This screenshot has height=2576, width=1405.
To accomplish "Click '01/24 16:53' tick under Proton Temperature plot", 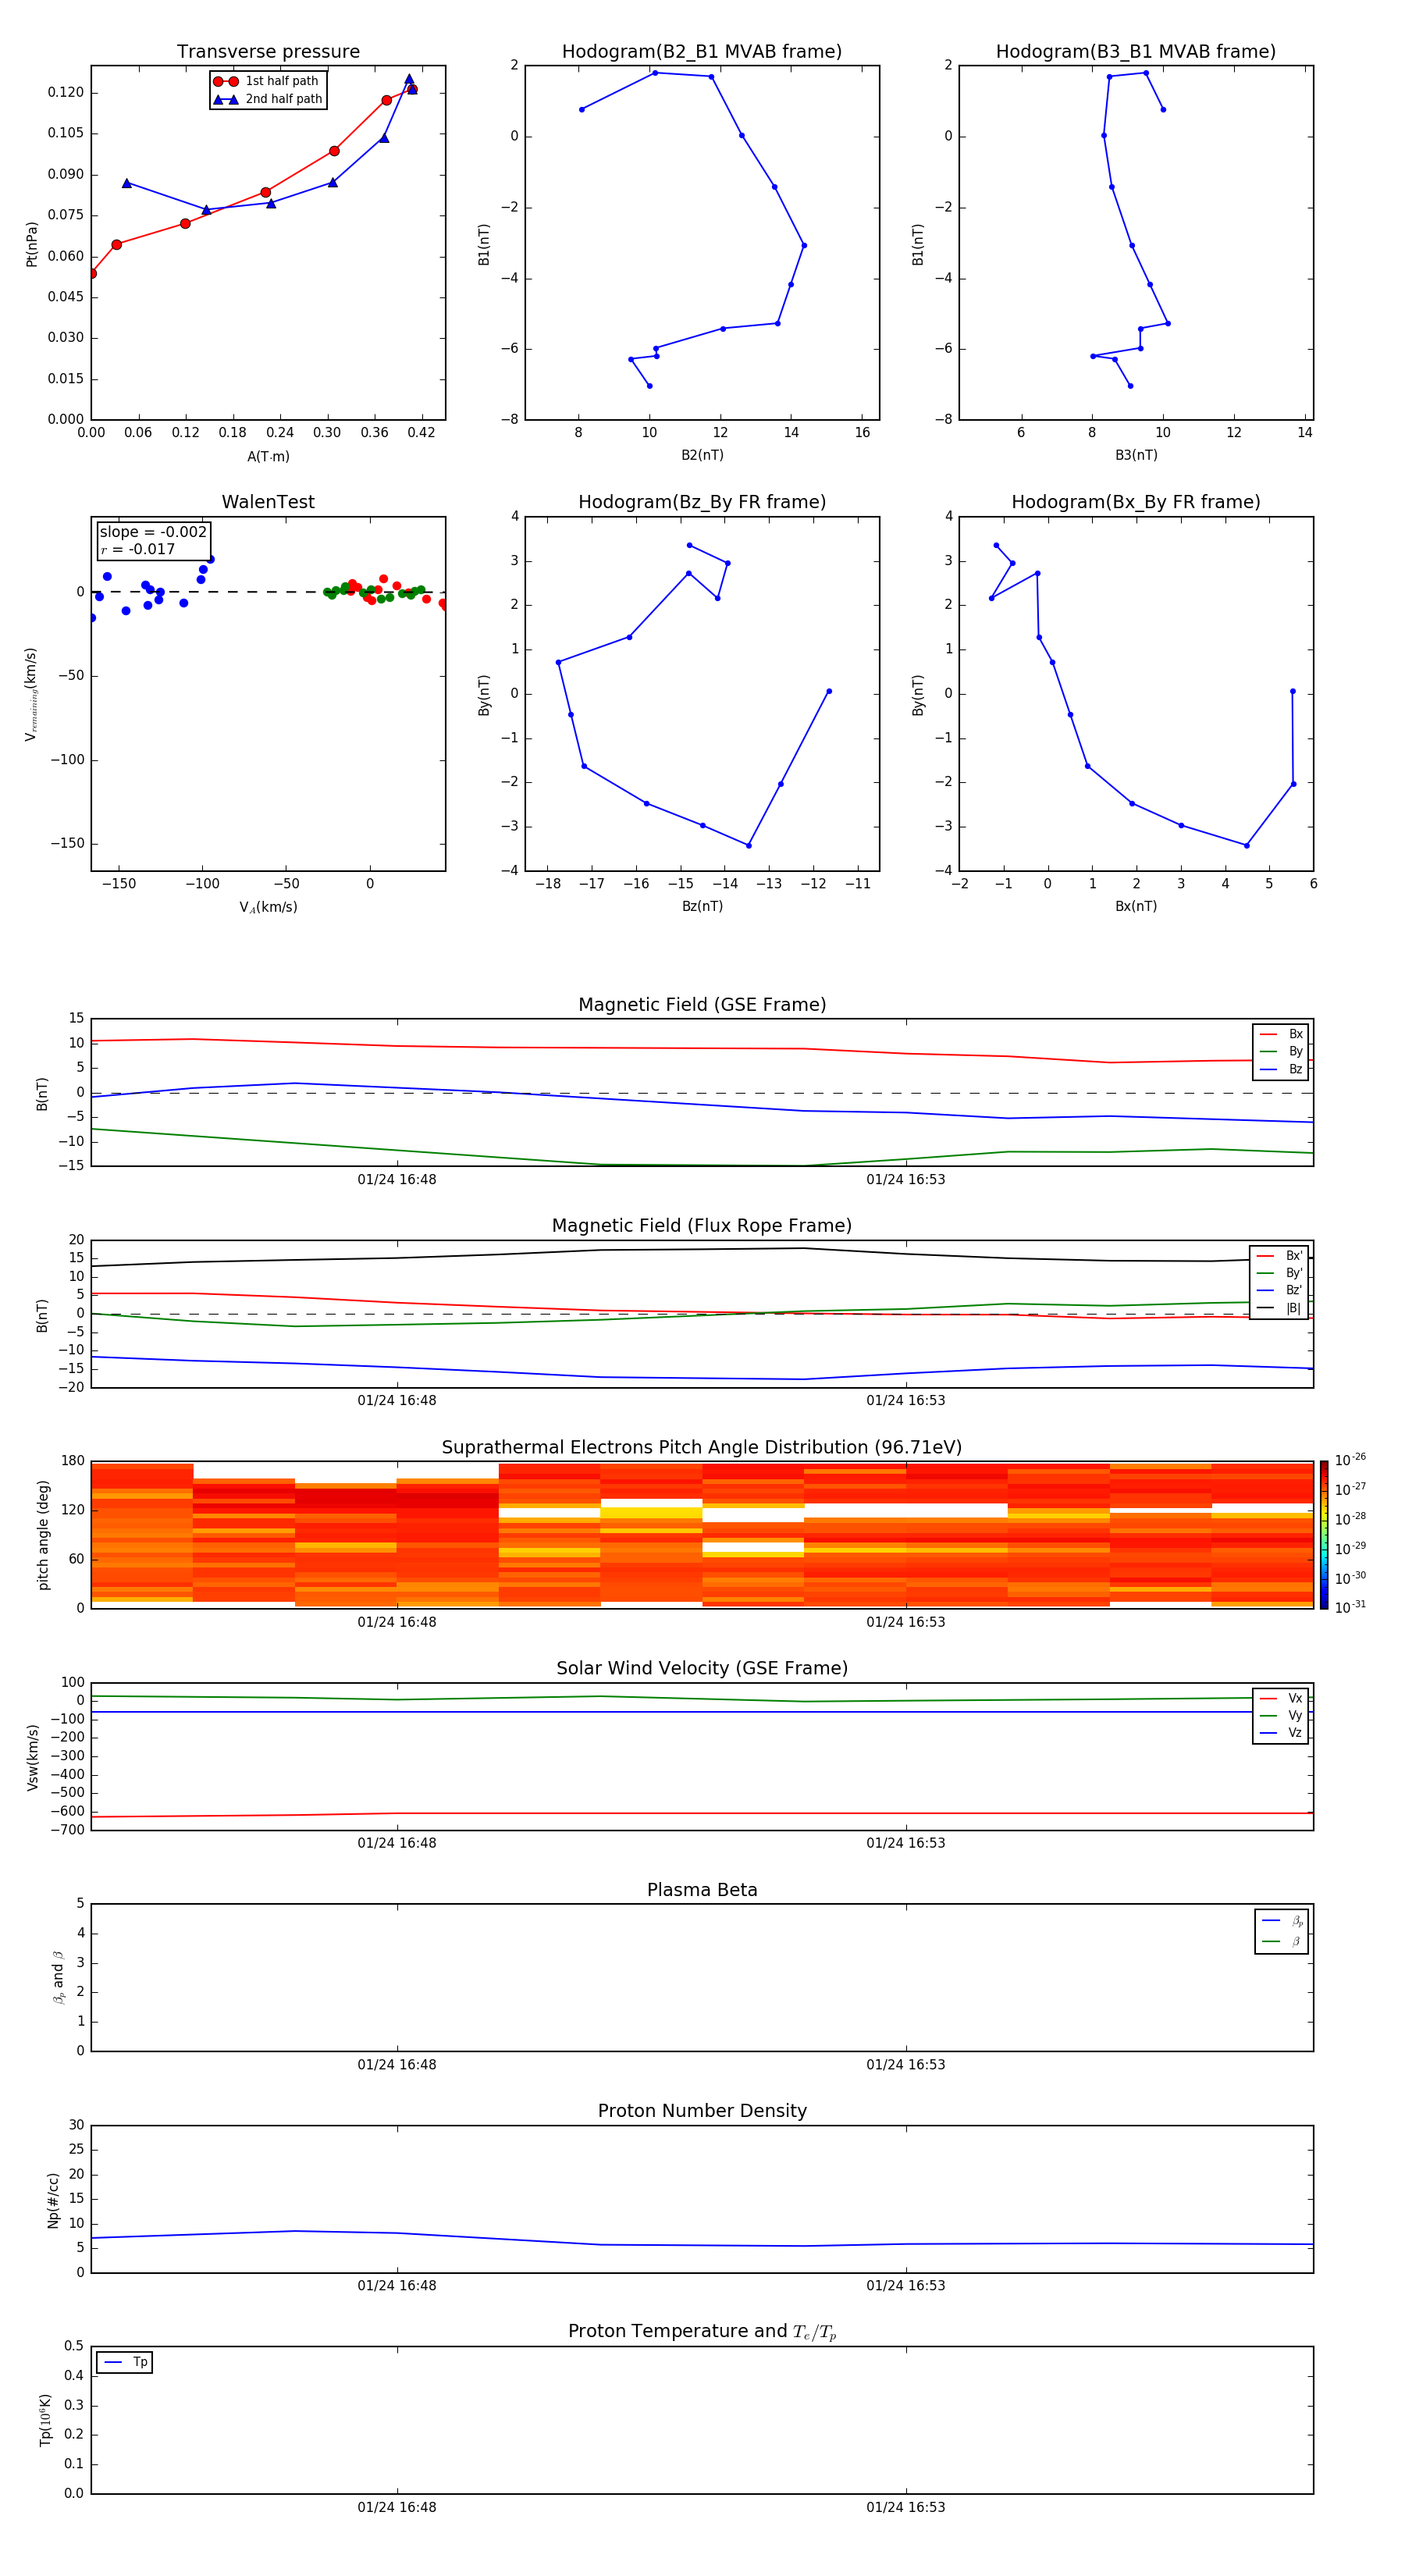I will (x=906, y=2507).
